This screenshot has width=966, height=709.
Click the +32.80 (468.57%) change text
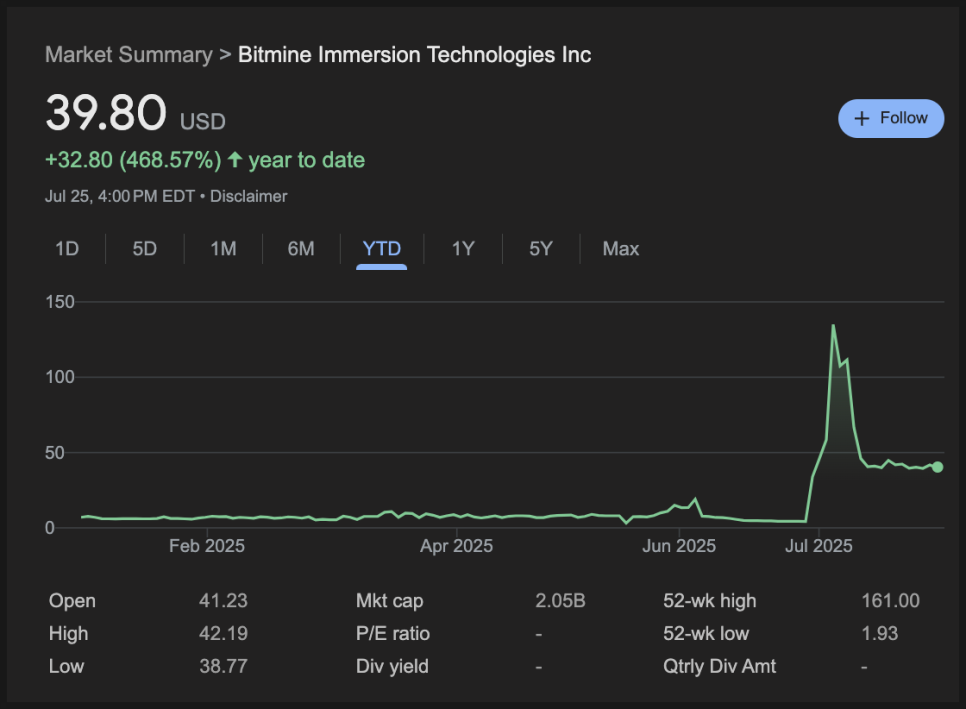(x=133, y=160)
